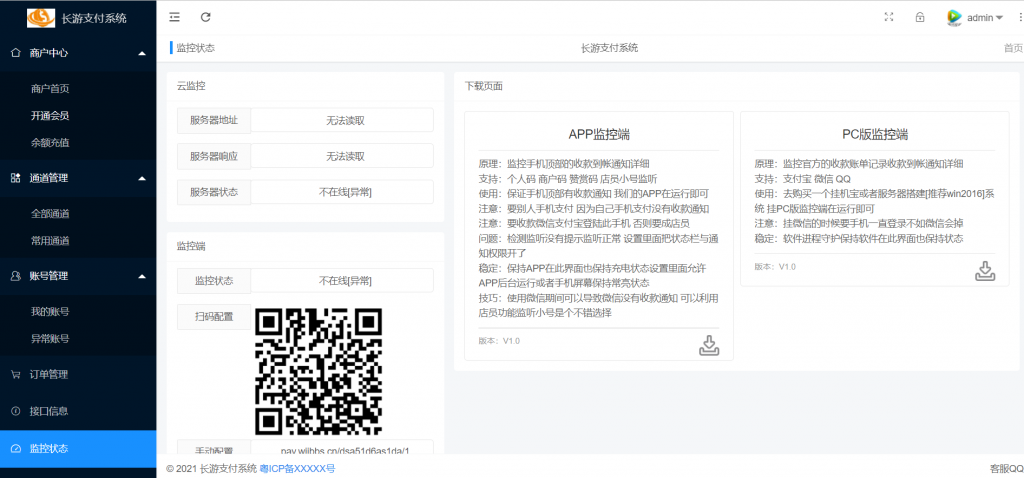Open 异常账号 in sidebar
1024x478 pixels.
(50, 339)
